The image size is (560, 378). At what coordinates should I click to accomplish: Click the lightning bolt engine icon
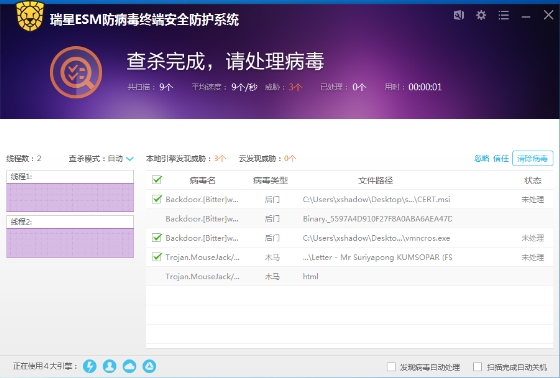90,366
